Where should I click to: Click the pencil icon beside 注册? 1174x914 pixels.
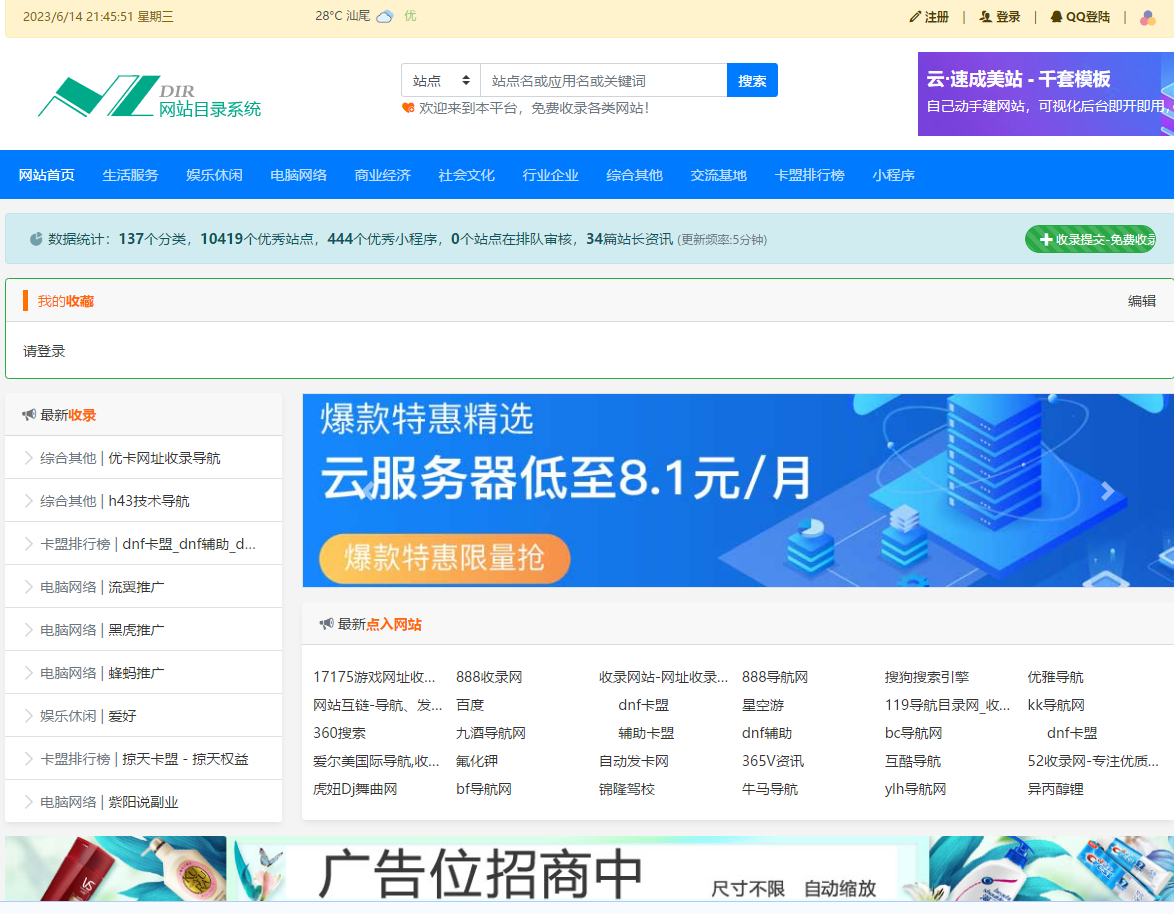pos(915,17)
